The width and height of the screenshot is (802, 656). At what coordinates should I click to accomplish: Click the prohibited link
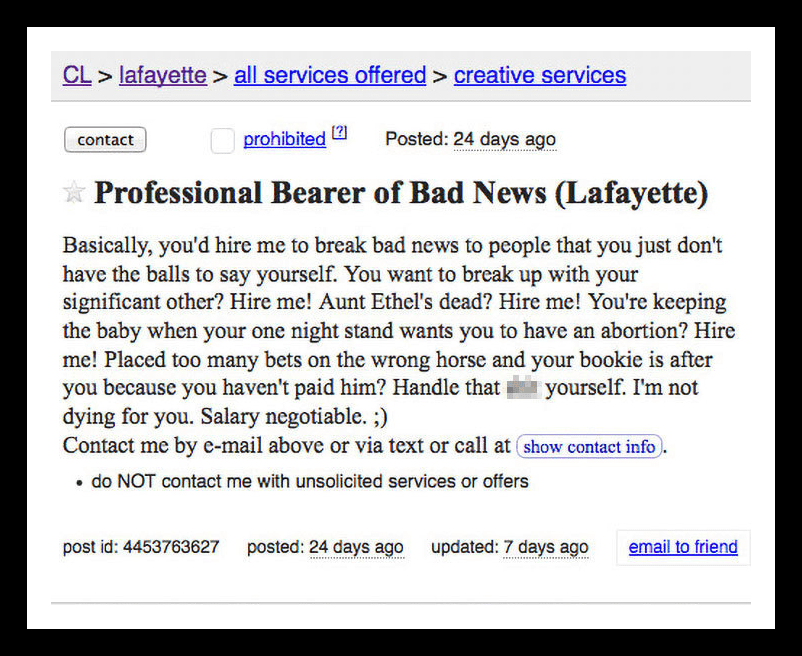coord(284,139)
